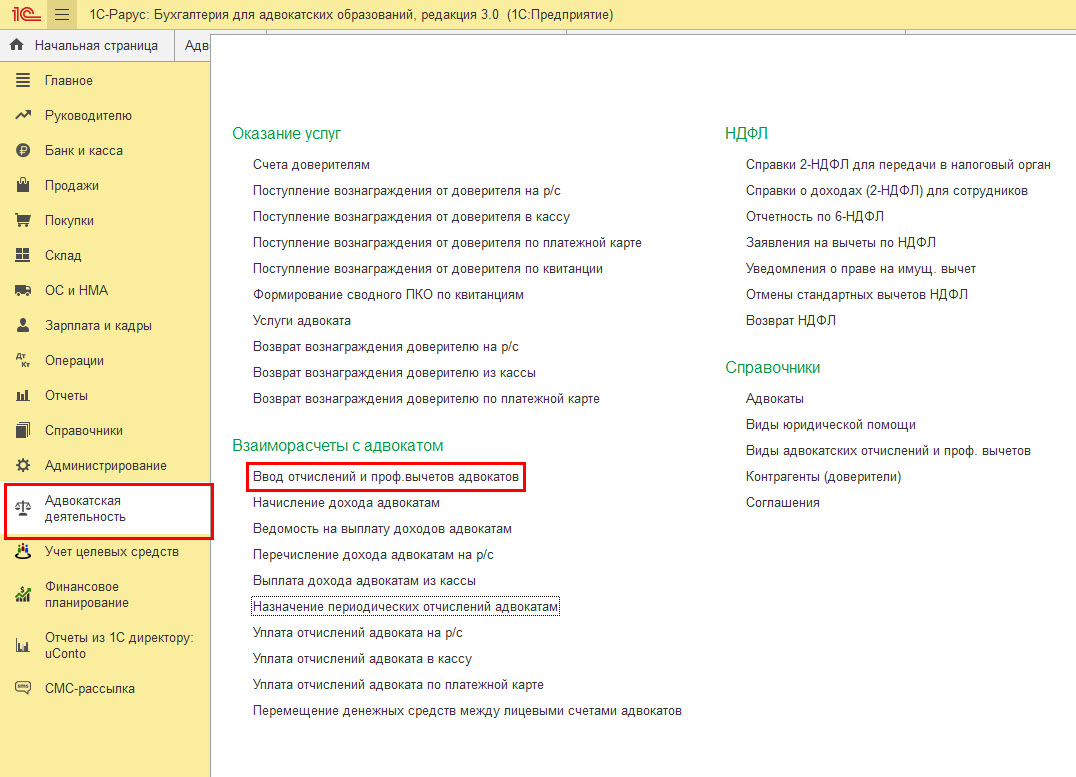Click the home icon on Начальная страница
This screenshot has width=1076, height=777.
tap(16, 46)
